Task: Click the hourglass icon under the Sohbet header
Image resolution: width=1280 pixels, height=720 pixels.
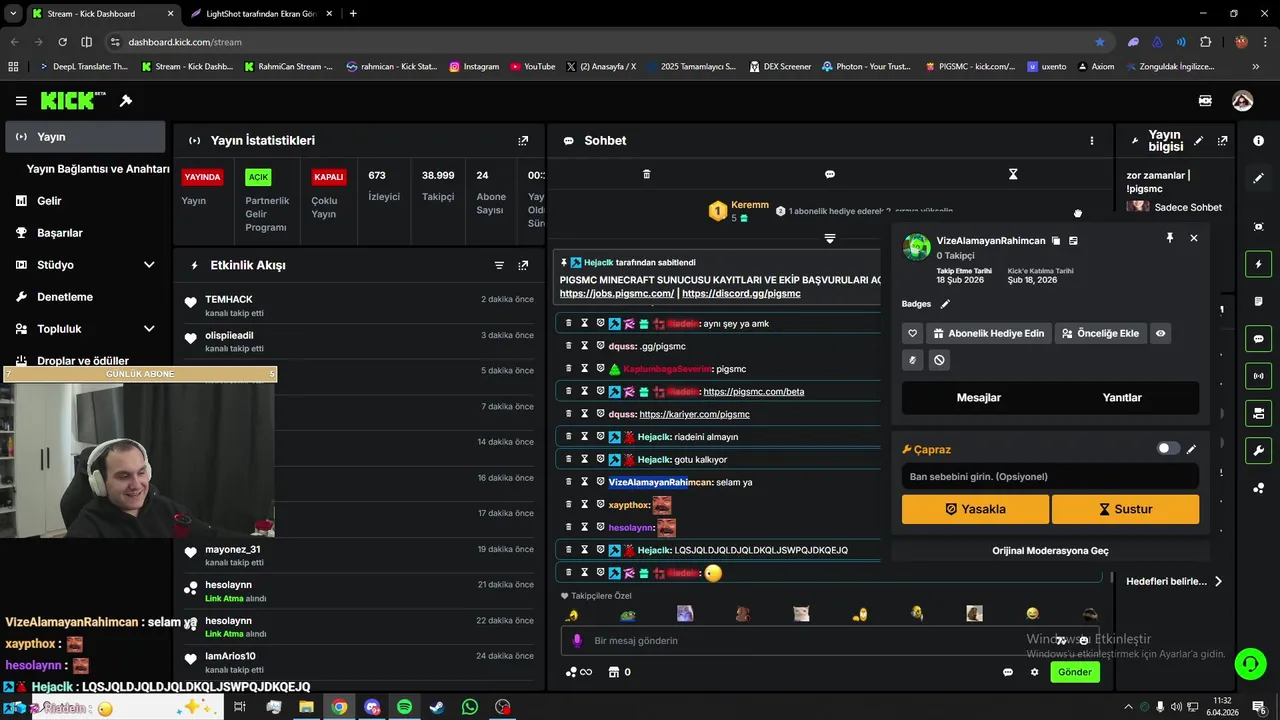Action: click(x=1013, y=174)
